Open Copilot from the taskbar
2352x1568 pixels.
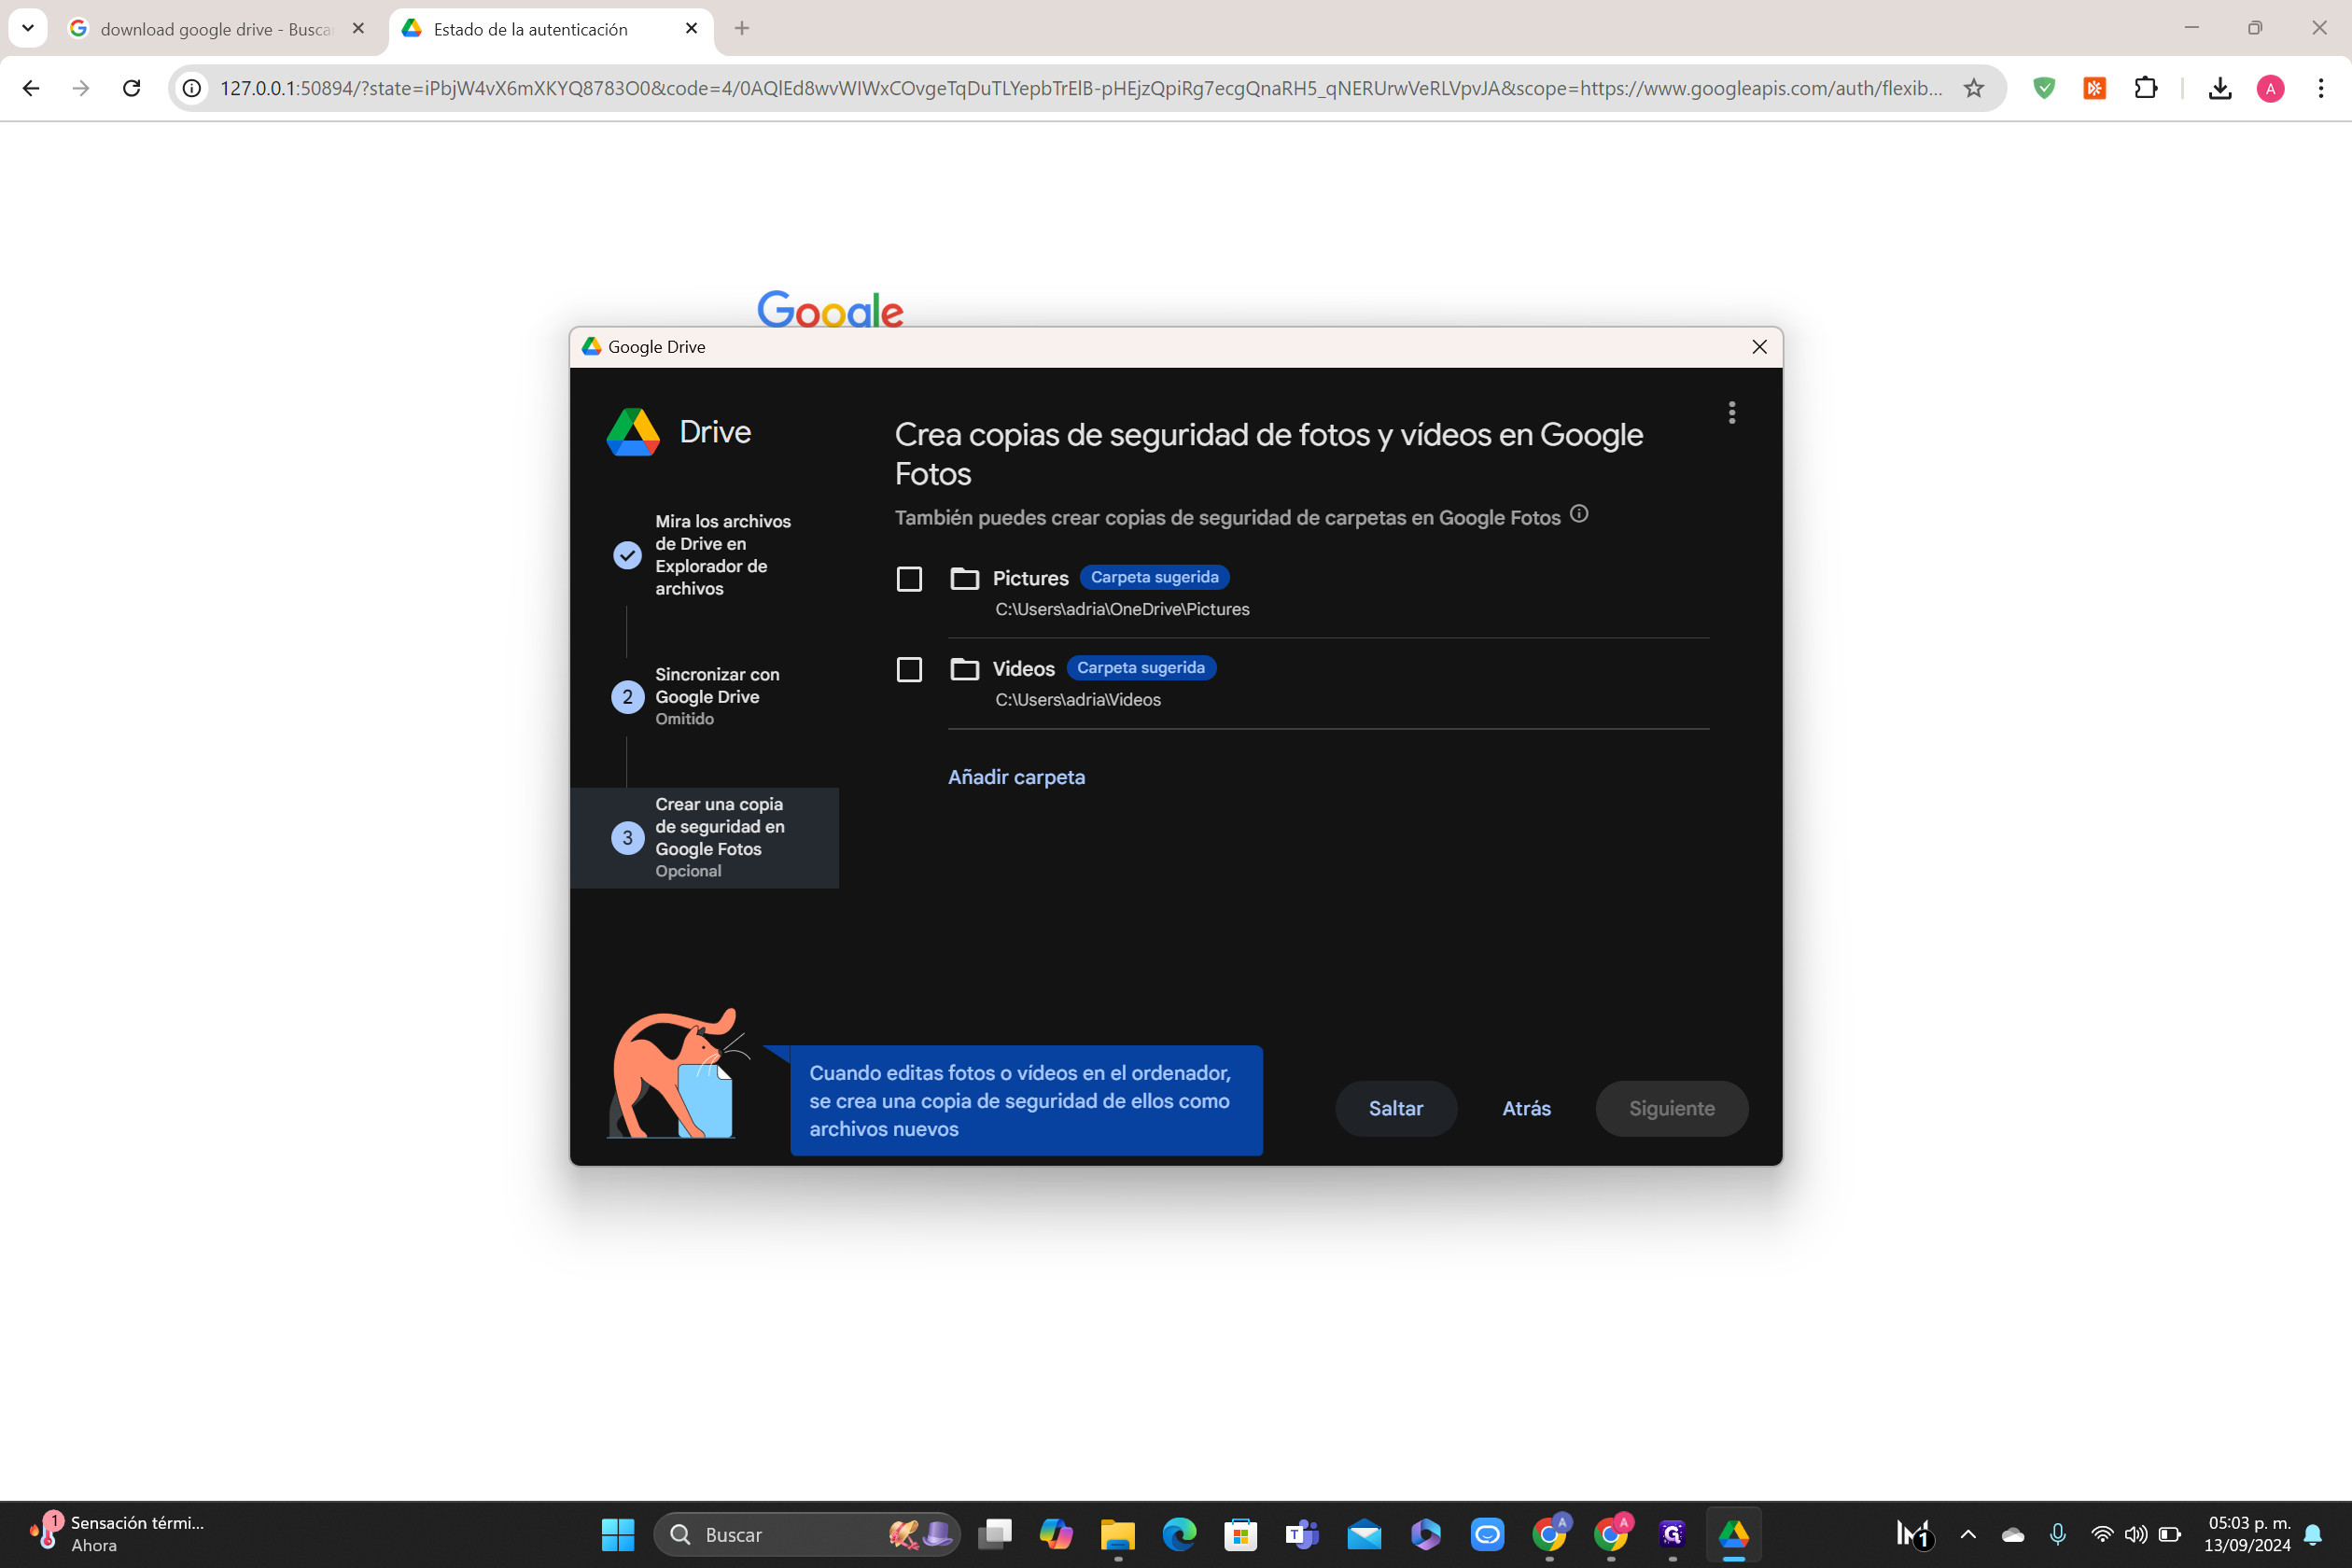click(x=1056, y=1534)
